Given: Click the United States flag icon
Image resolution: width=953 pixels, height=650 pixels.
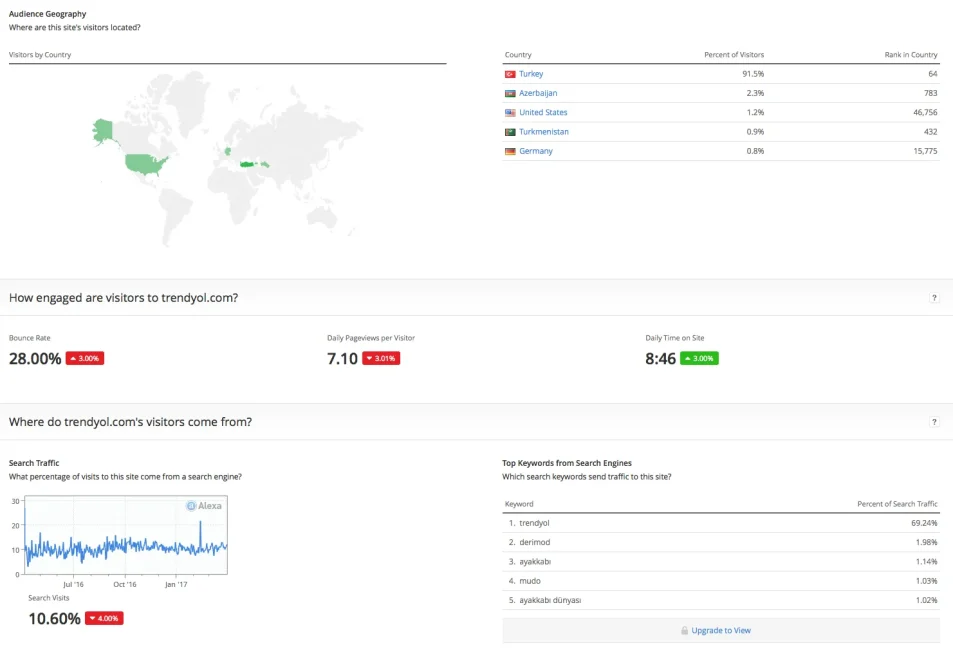Looking at the screenshot, I should click(510, 113).
